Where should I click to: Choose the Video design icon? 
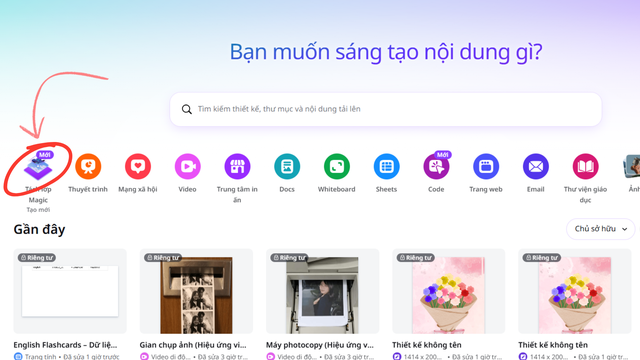[x=187, y=167]
